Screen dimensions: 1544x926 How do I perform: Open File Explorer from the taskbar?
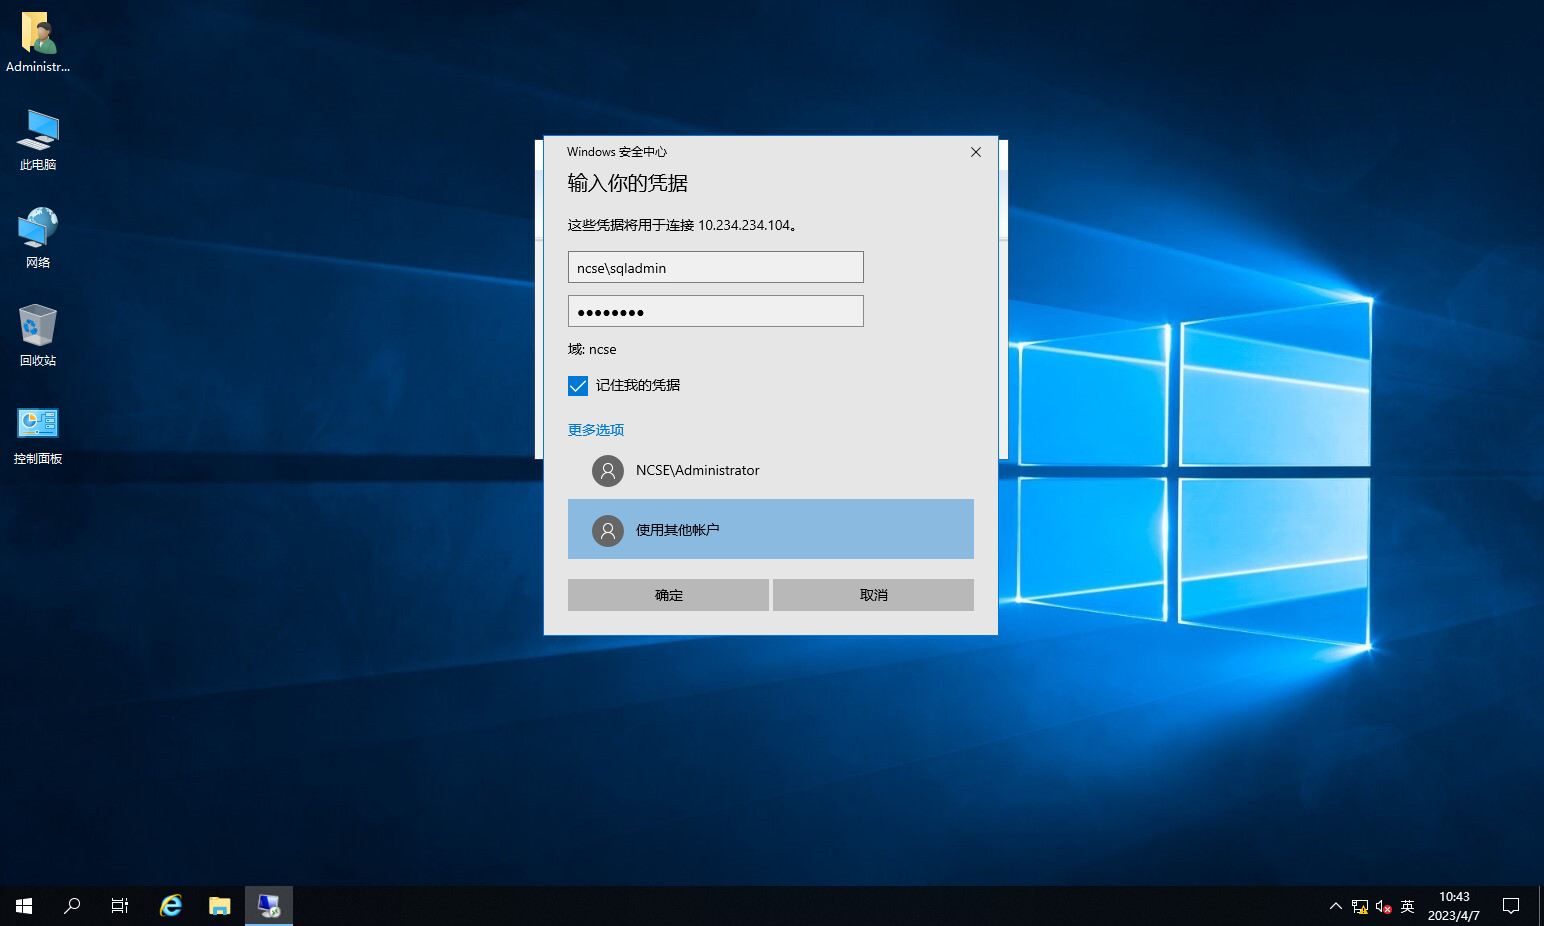(219, 906)
